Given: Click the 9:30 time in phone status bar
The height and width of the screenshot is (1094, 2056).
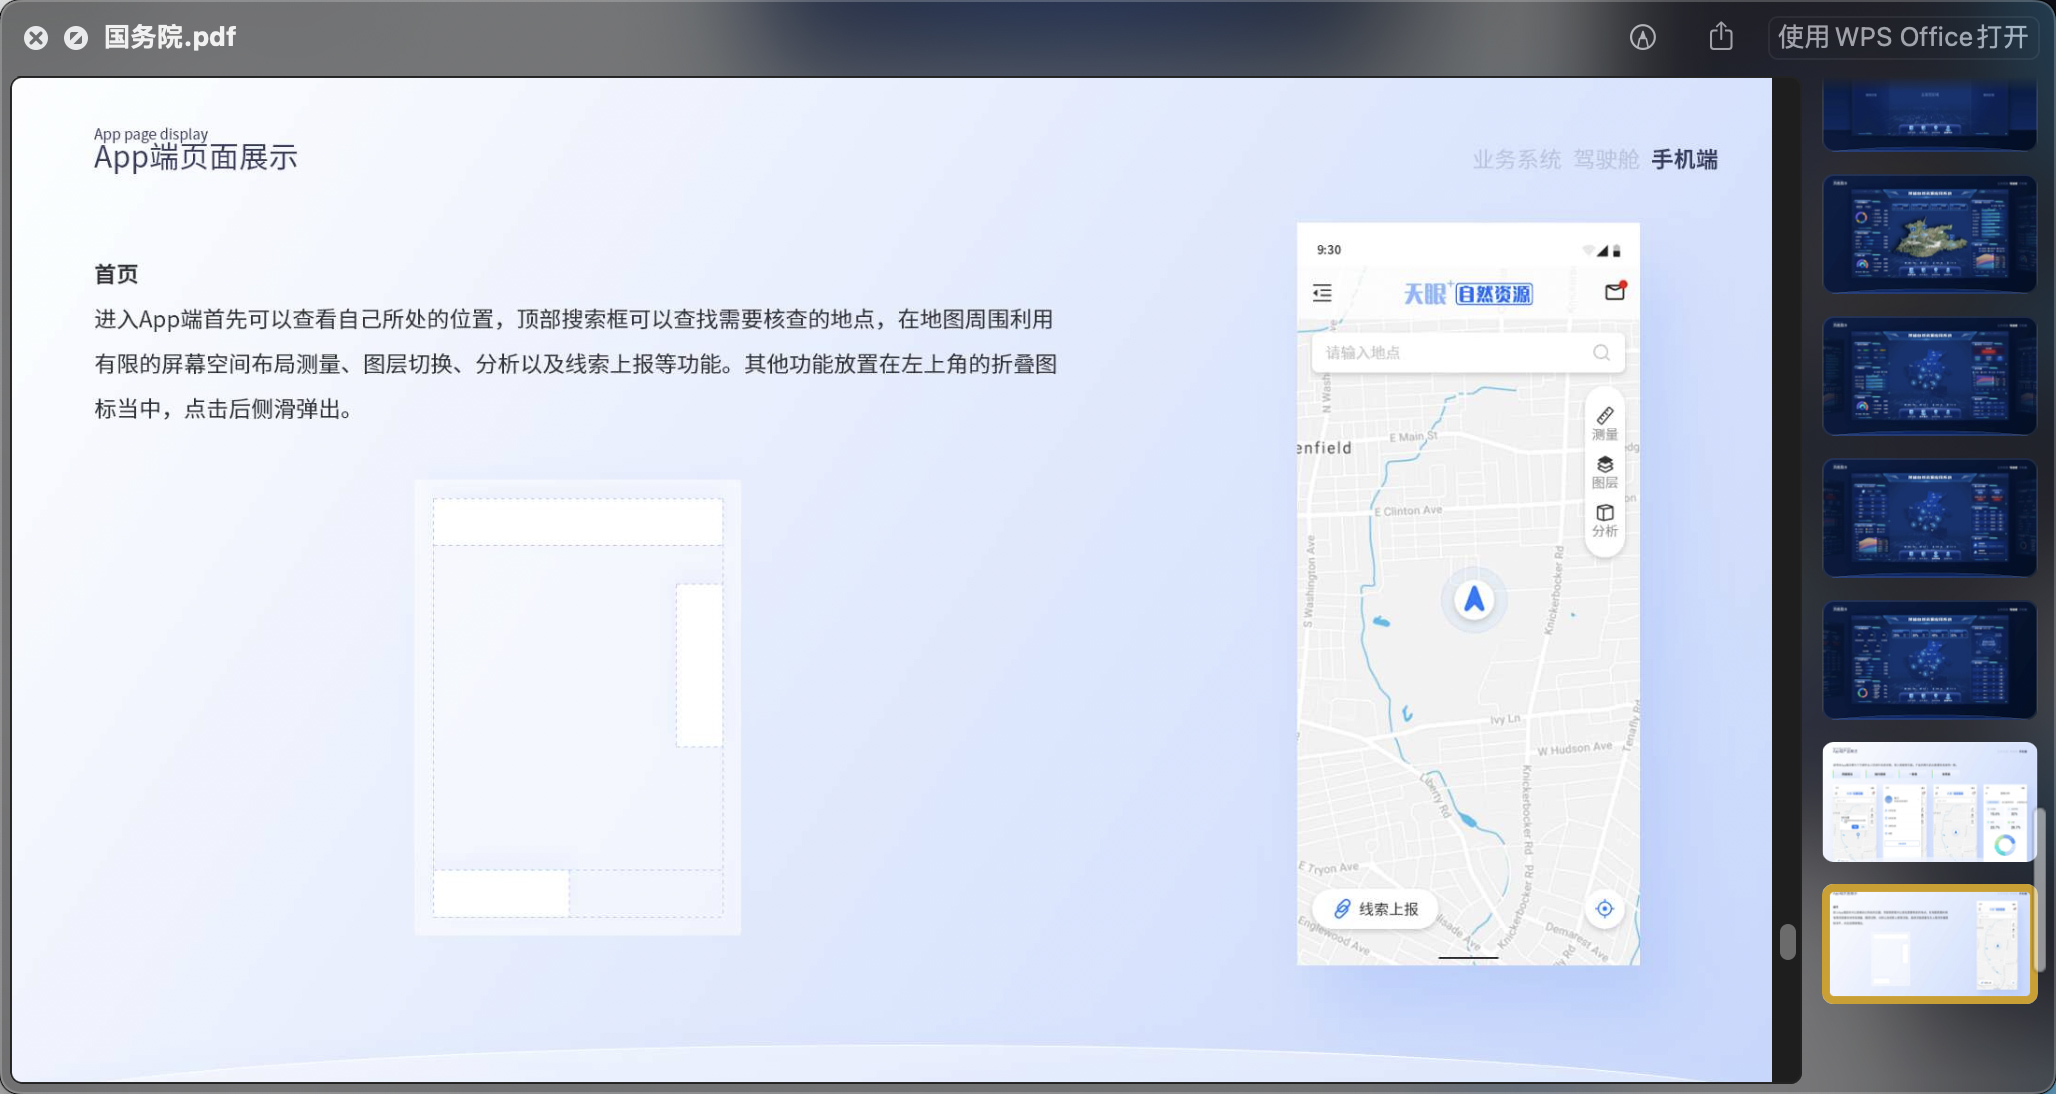Looking at the screenshot, I should 1328,250.
